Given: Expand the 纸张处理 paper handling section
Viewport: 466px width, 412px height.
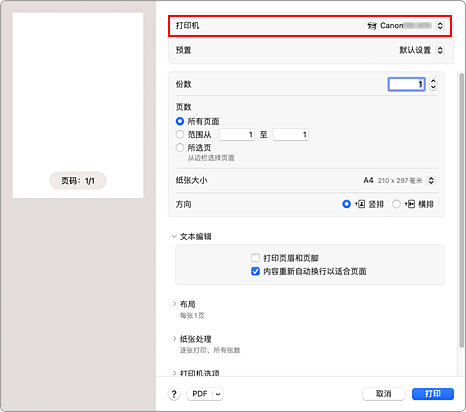Looking at the screenshot, I should [x=174, y=339].
